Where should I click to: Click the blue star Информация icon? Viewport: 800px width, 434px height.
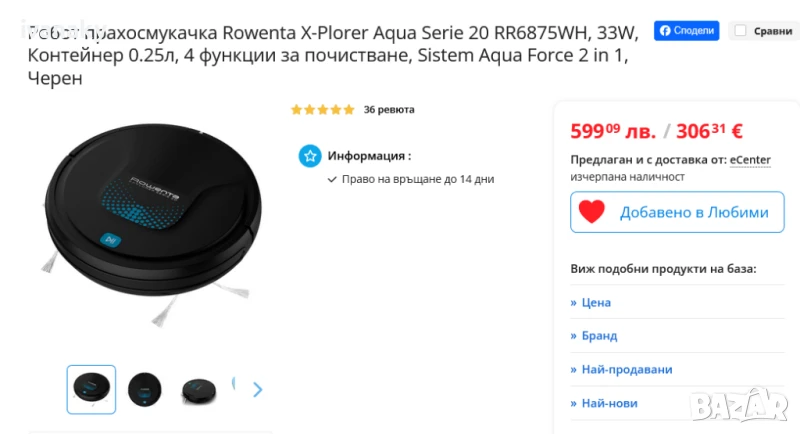tap(310, 156)
